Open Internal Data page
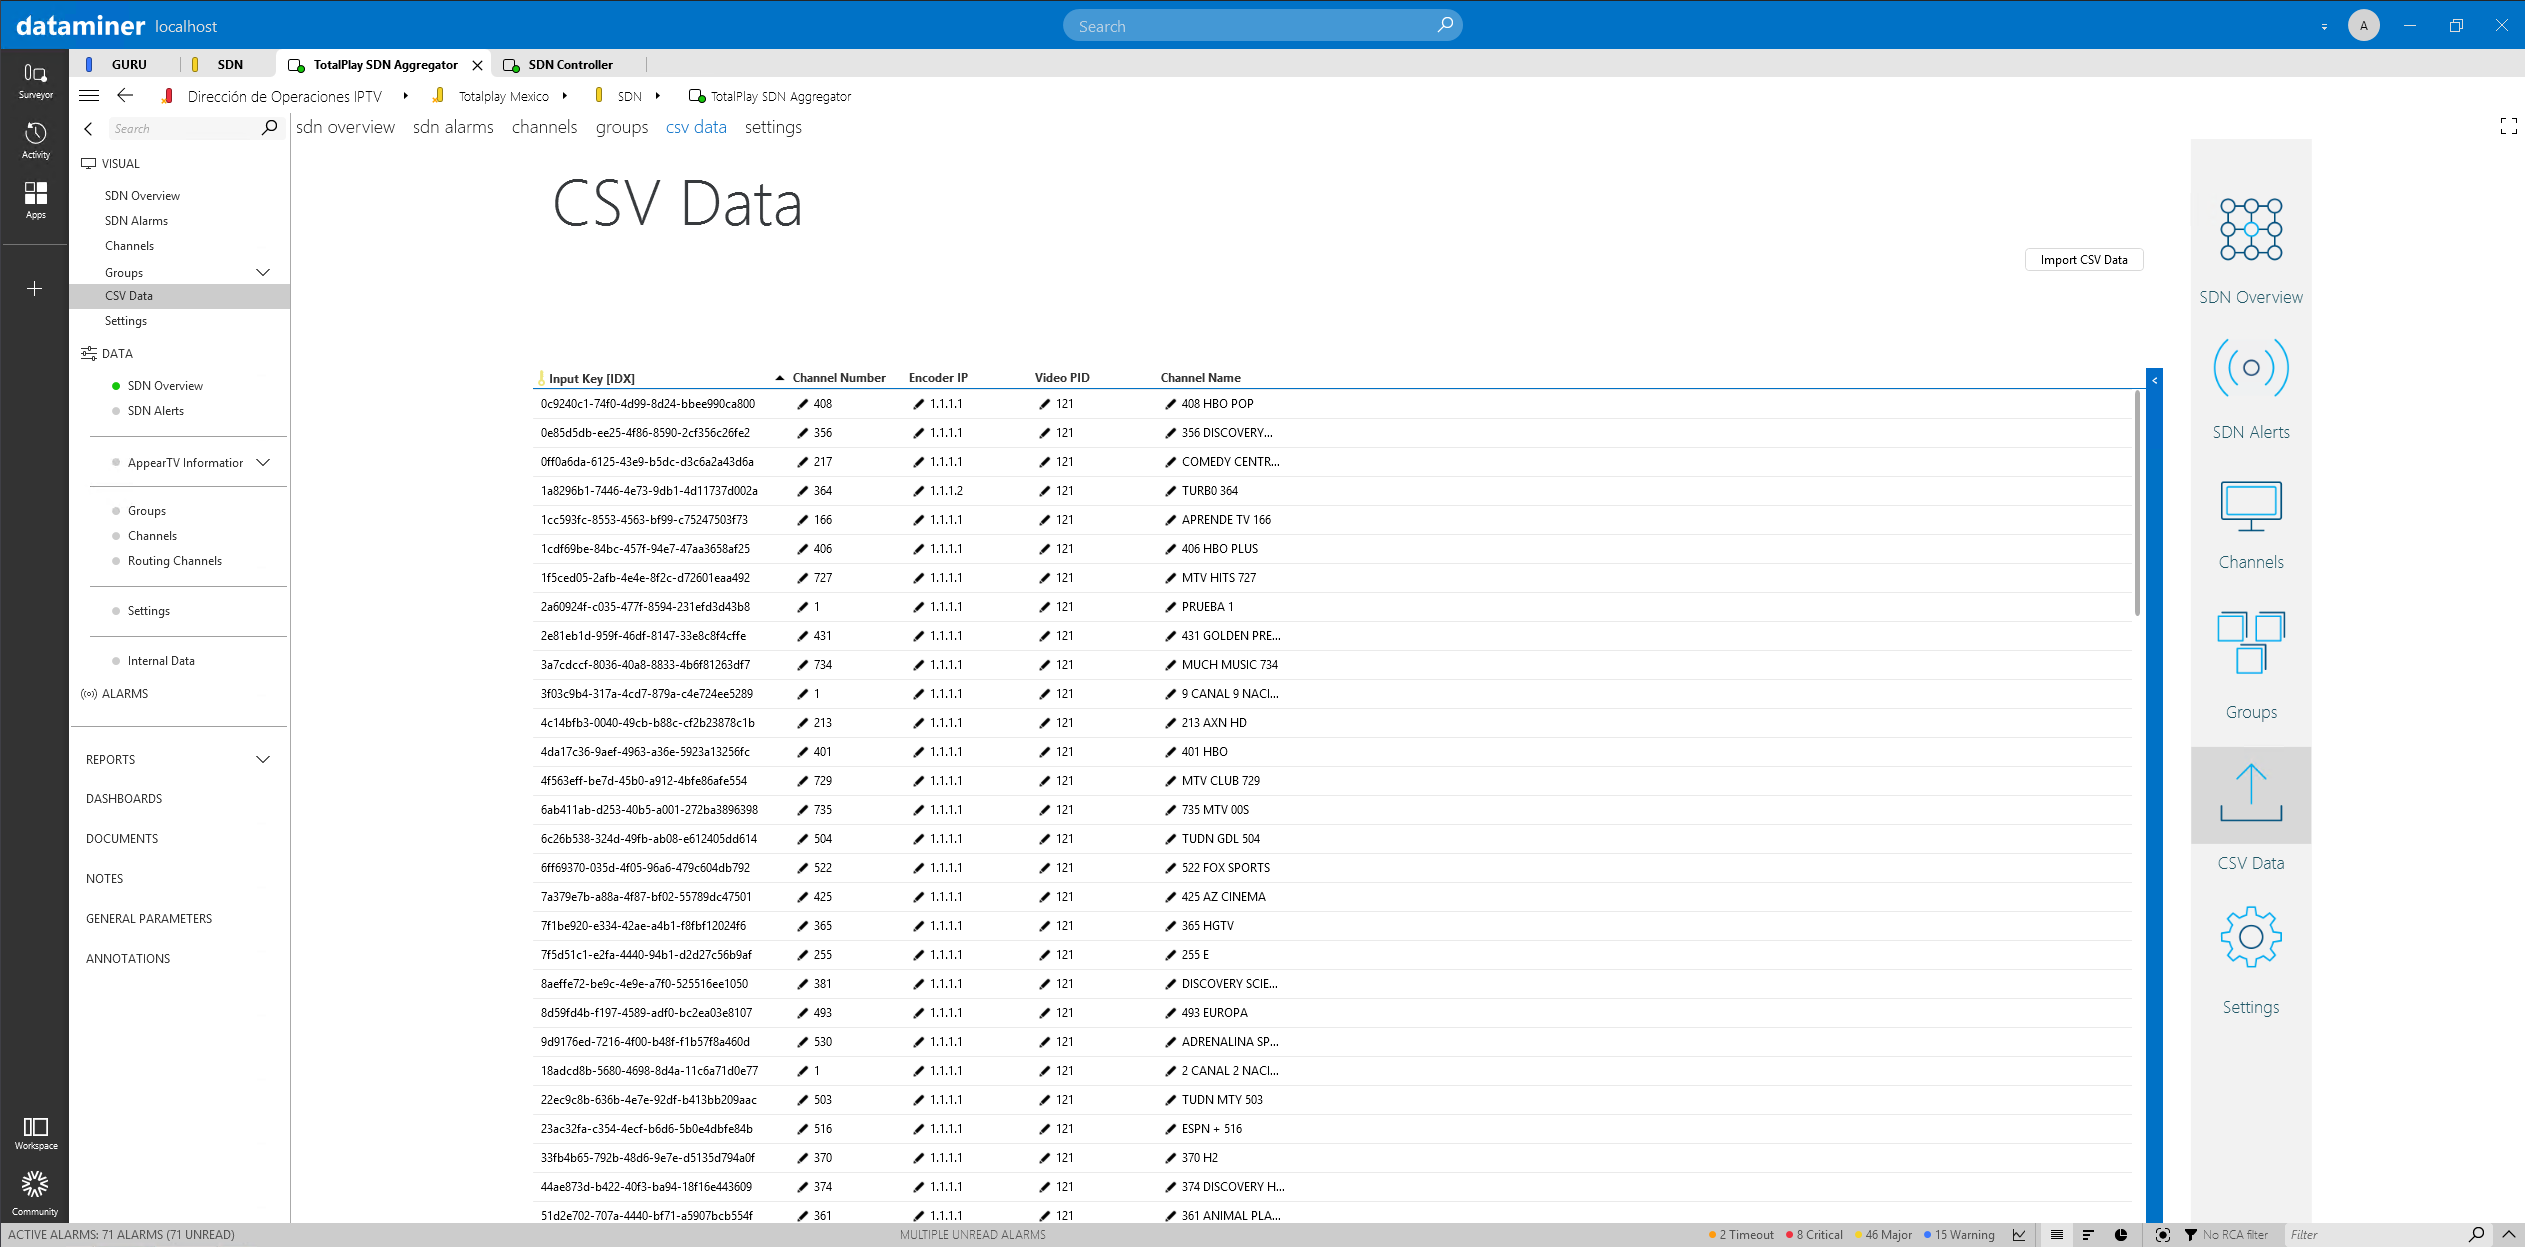This screenshot has height=1247, width=2525. pyautogui.click(x=161, y=661)
